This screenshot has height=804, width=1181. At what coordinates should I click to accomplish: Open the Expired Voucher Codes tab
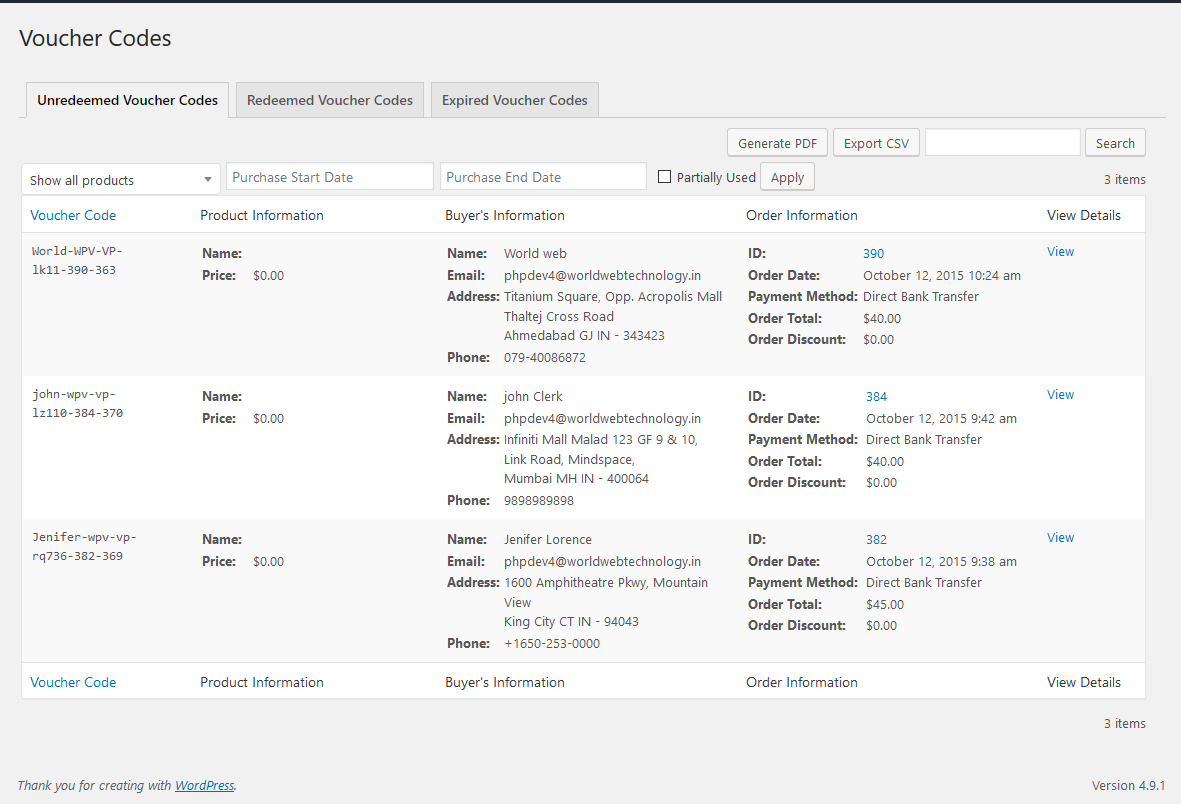(514, 100)
